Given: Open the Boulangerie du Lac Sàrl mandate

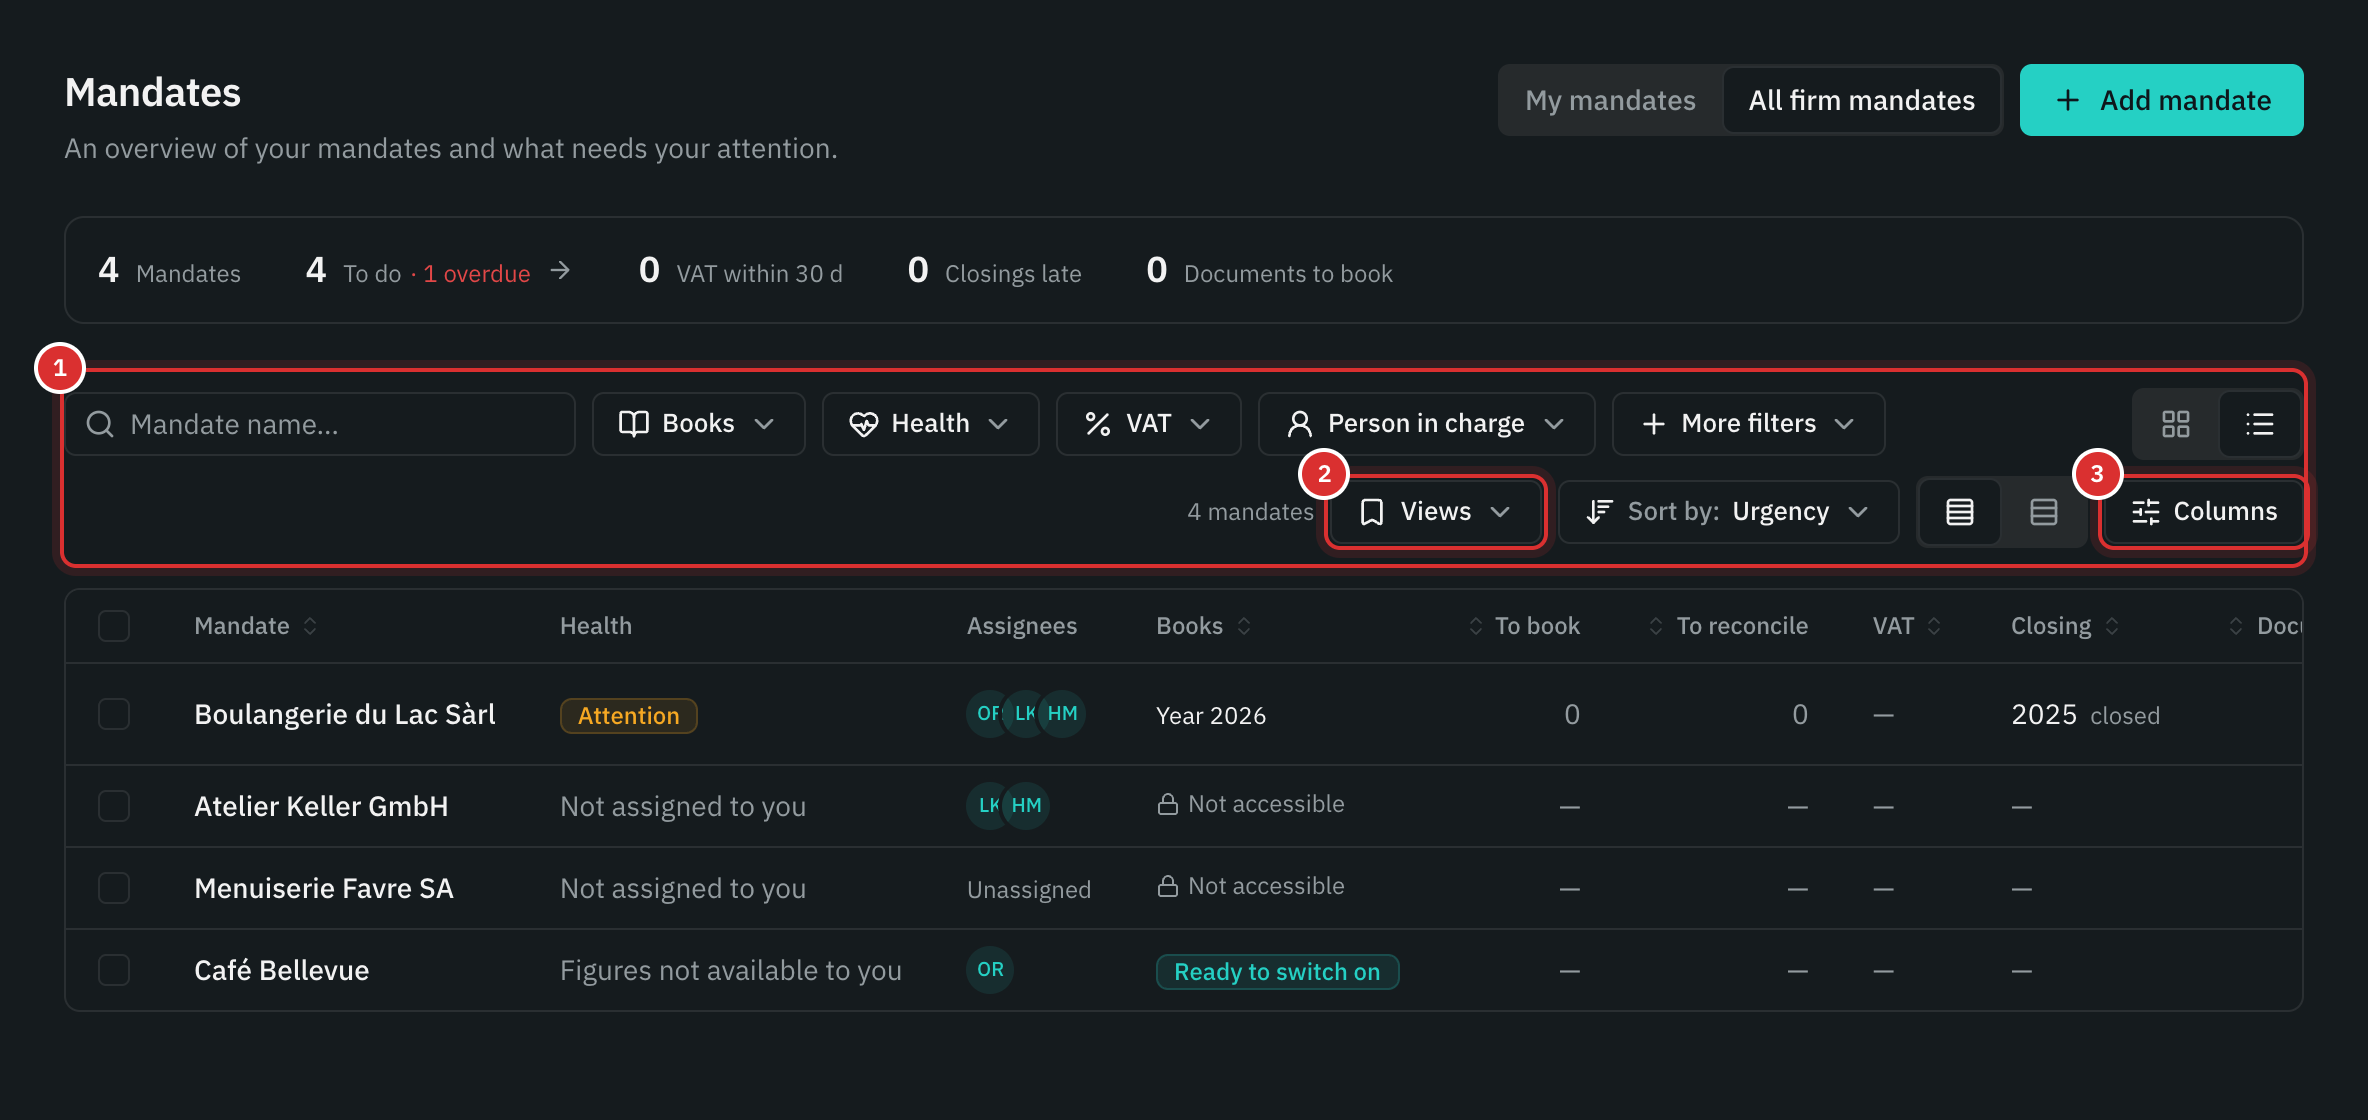Looking at the screenshot, I should coord(345,714).
